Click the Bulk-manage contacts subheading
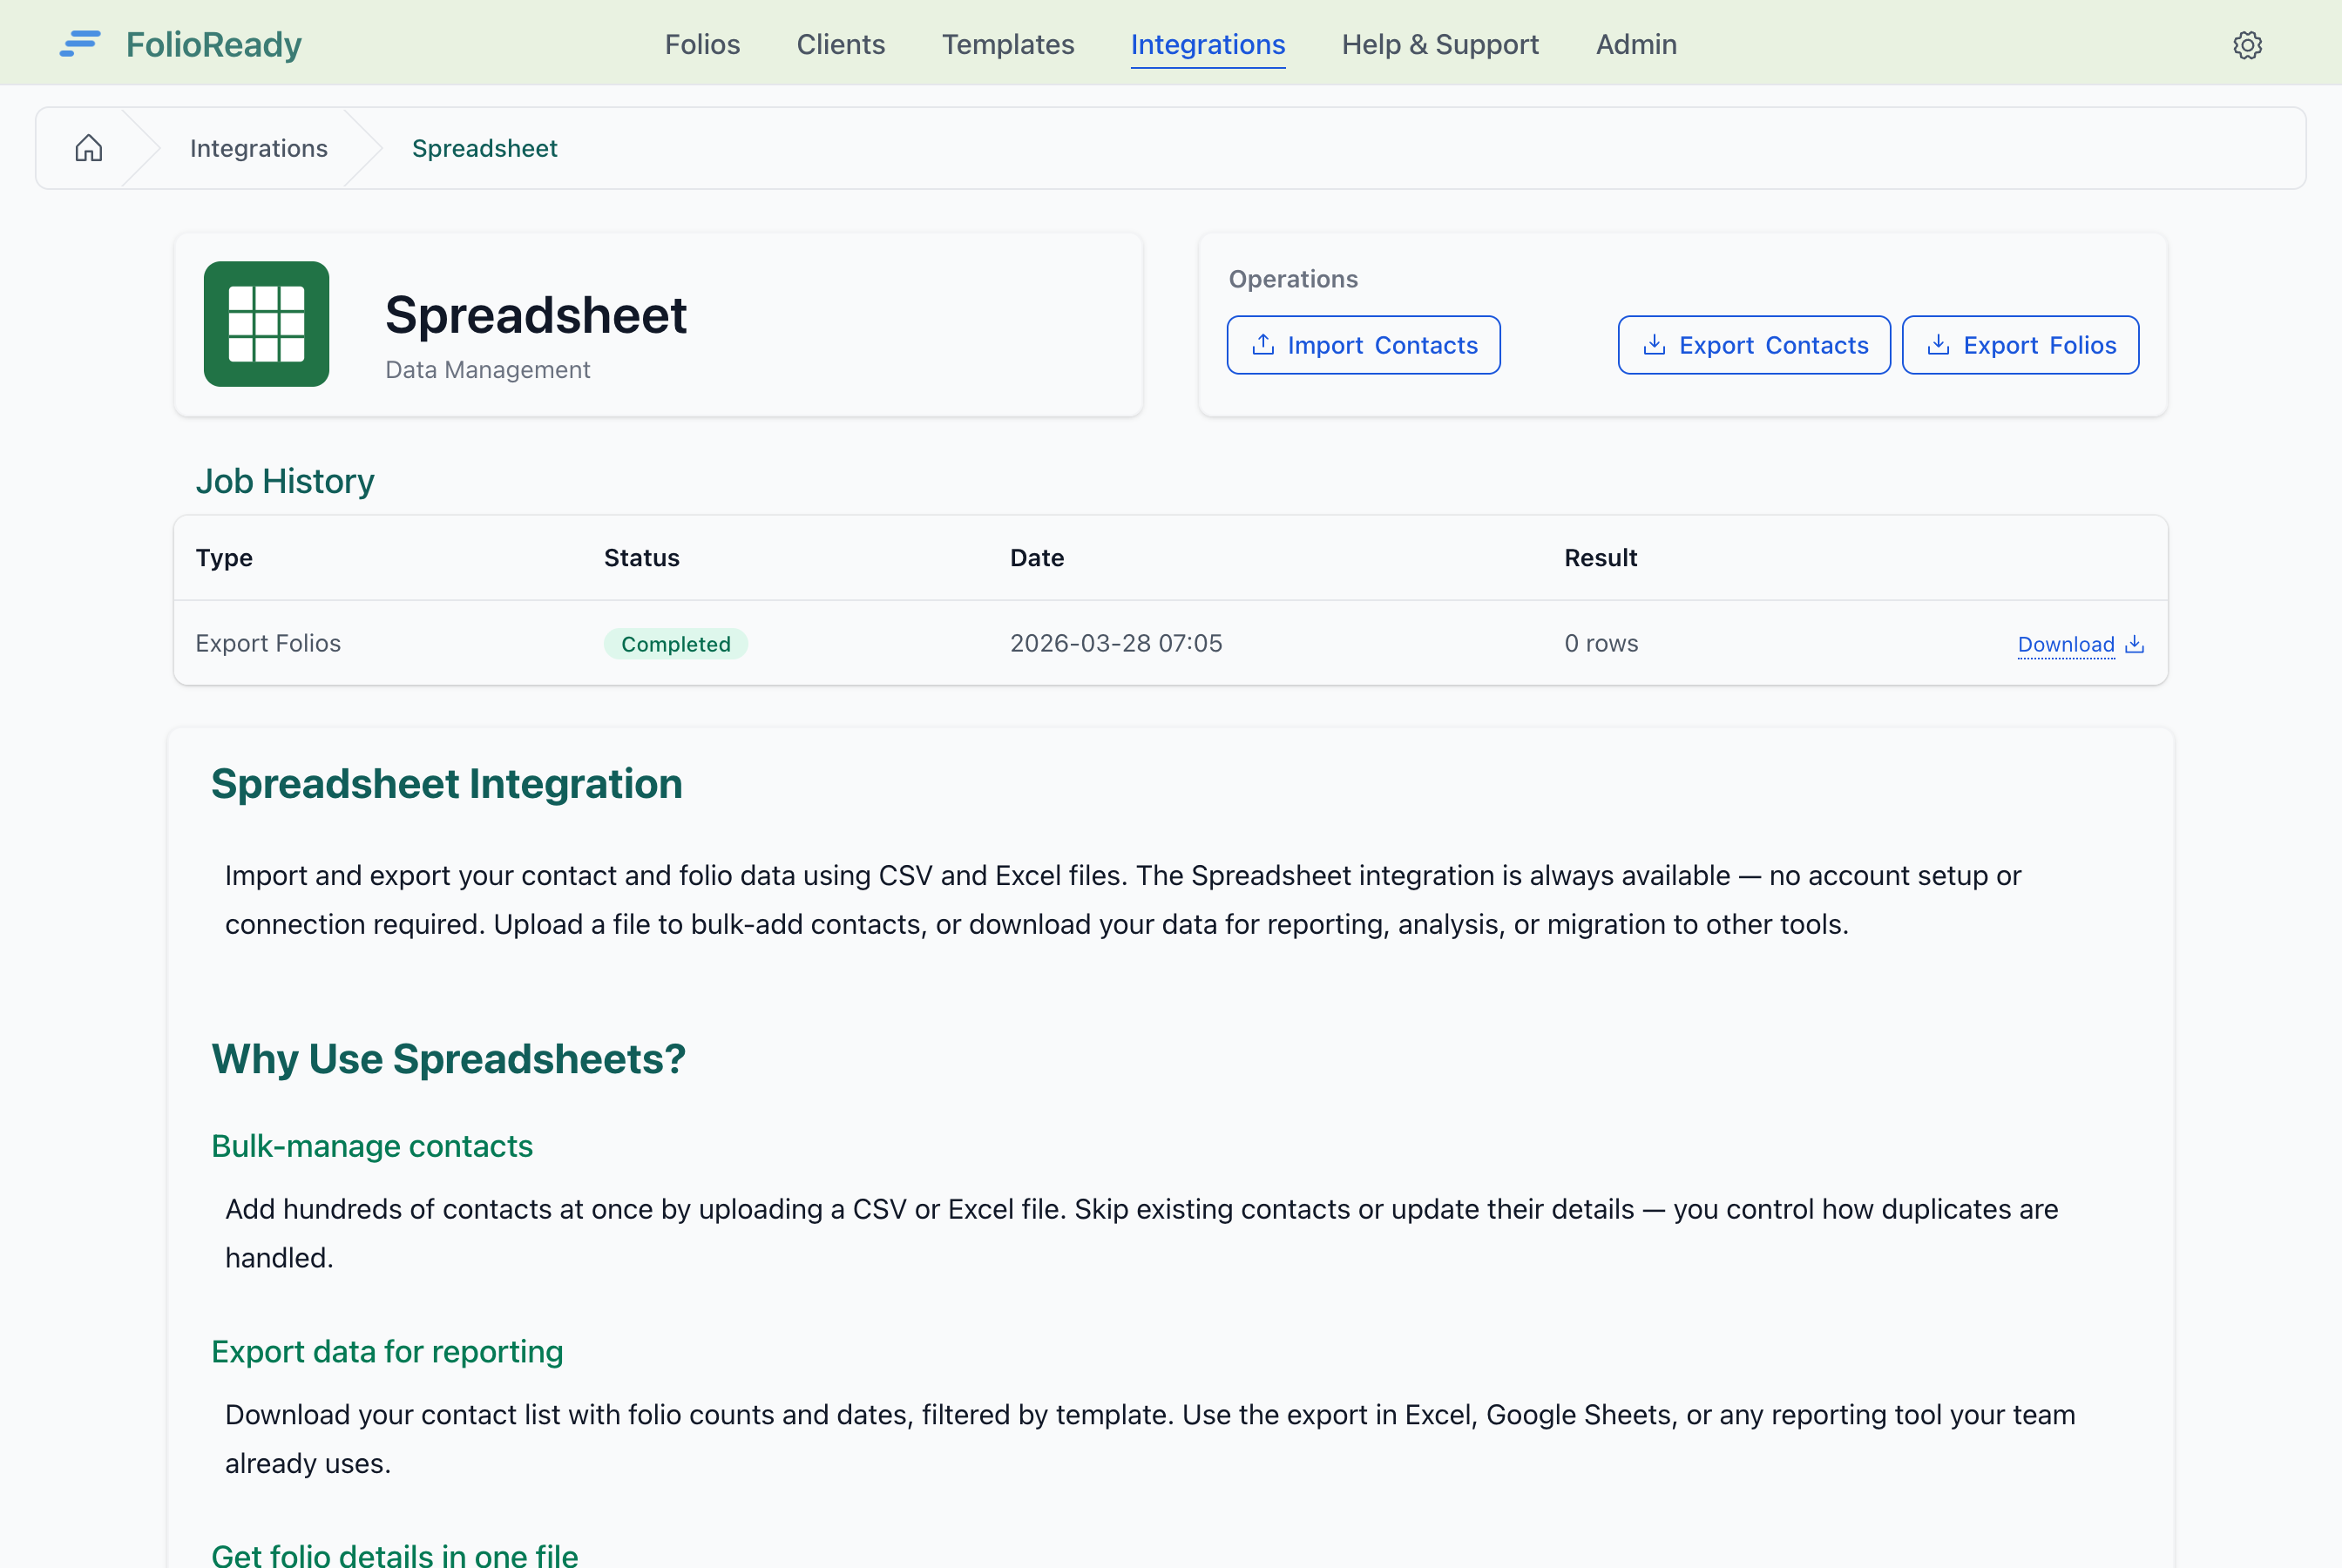2342x1568 pixels. (371, 1146)
